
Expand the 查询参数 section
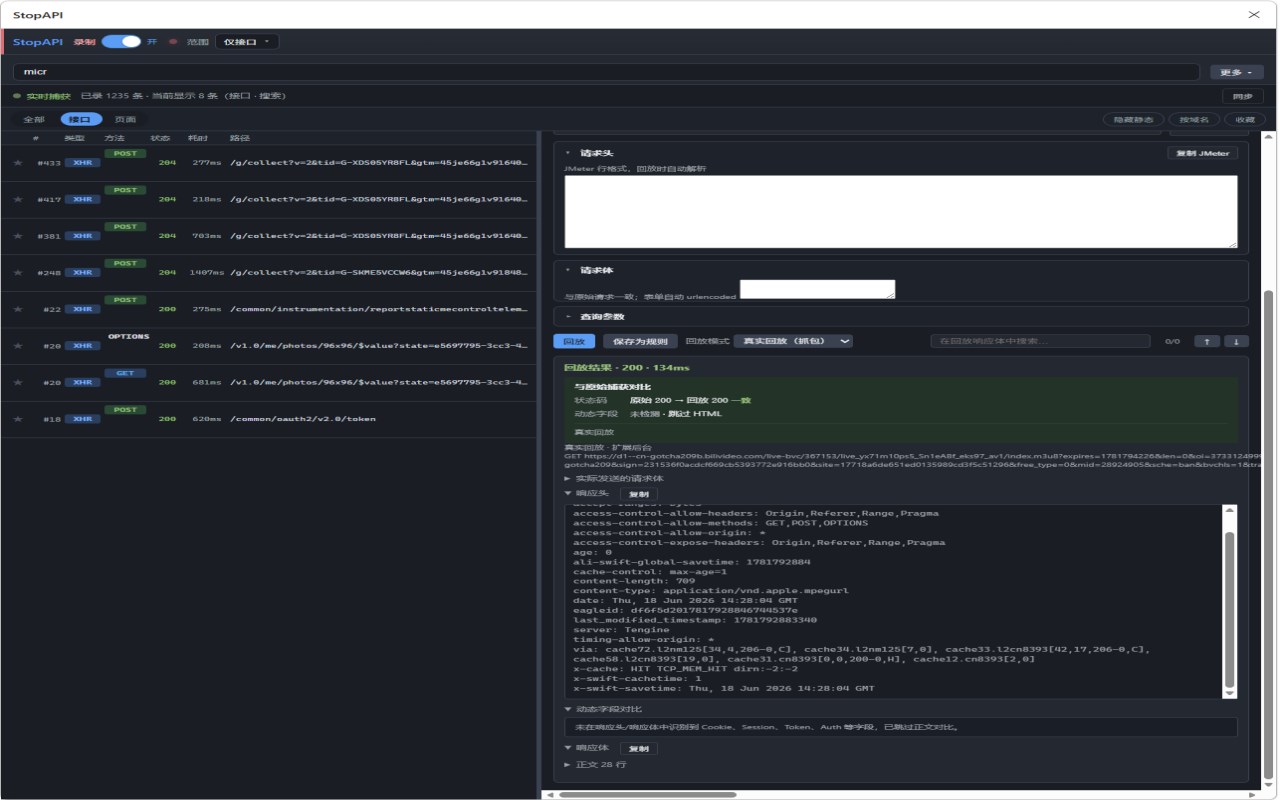point(595,316)
